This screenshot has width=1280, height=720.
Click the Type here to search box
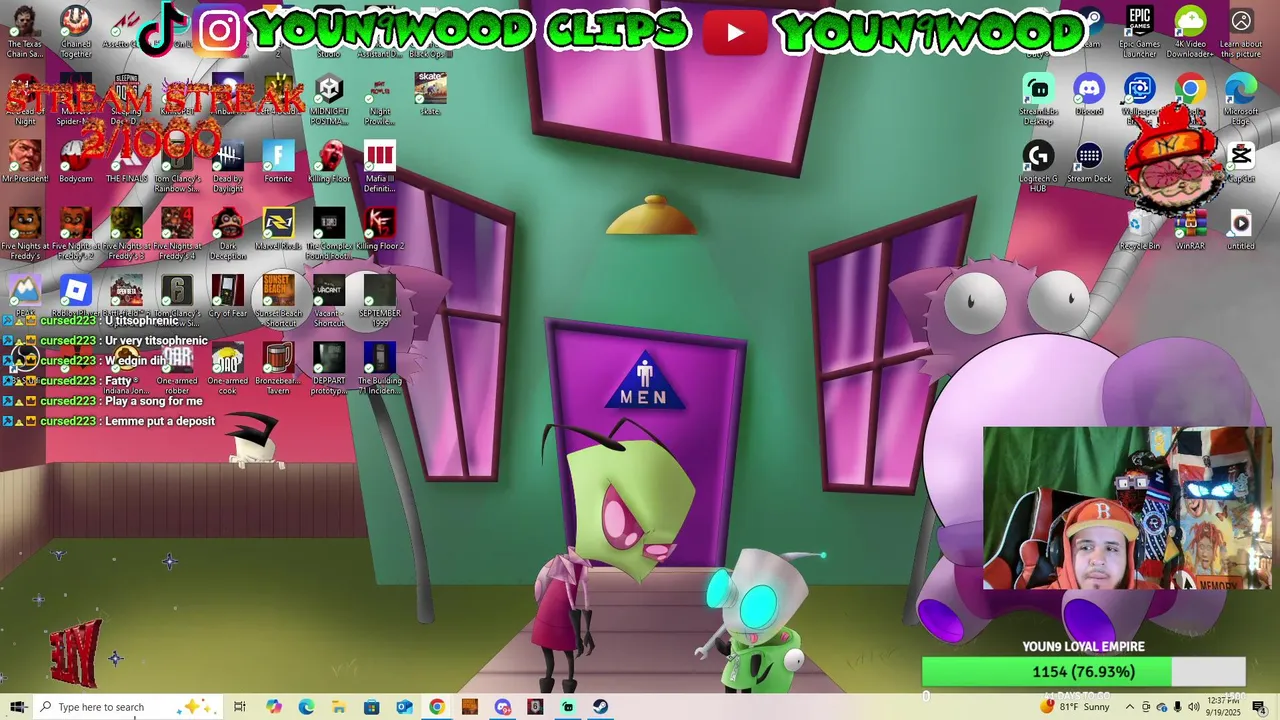129,707
